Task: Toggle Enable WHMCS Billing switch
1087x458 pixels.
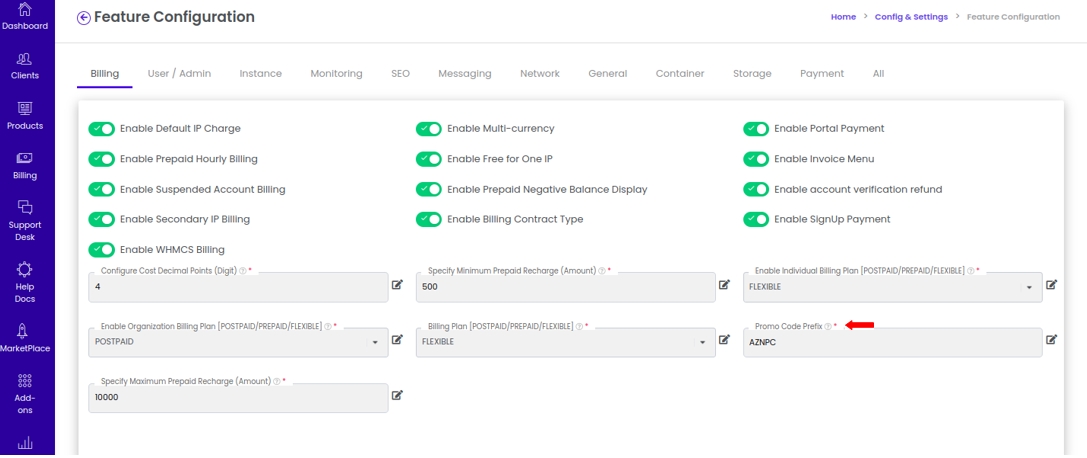Action: (x=101, y=249)
